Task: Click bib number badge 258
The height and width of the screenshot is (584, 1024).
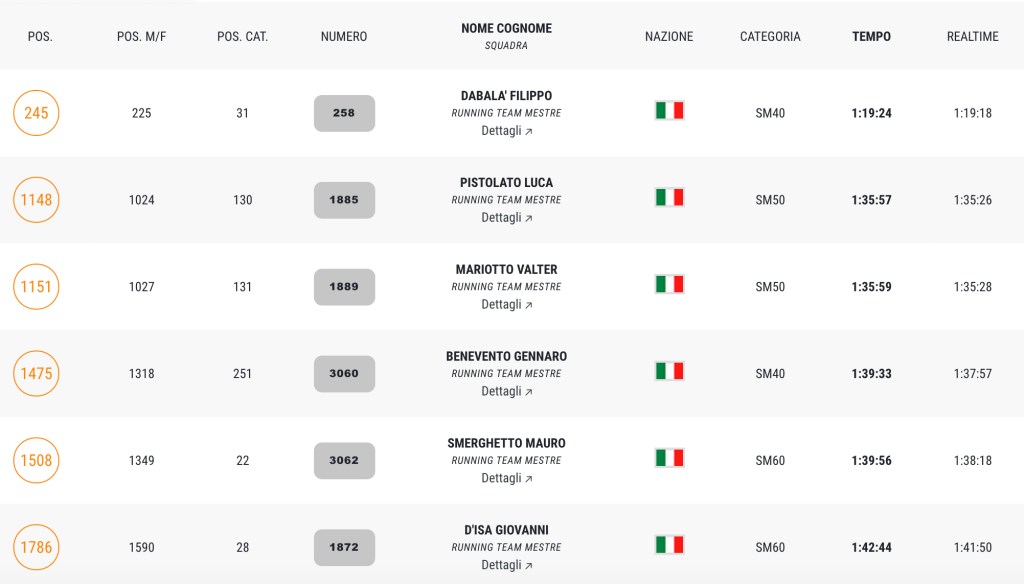Action: (x=344, y=113)
